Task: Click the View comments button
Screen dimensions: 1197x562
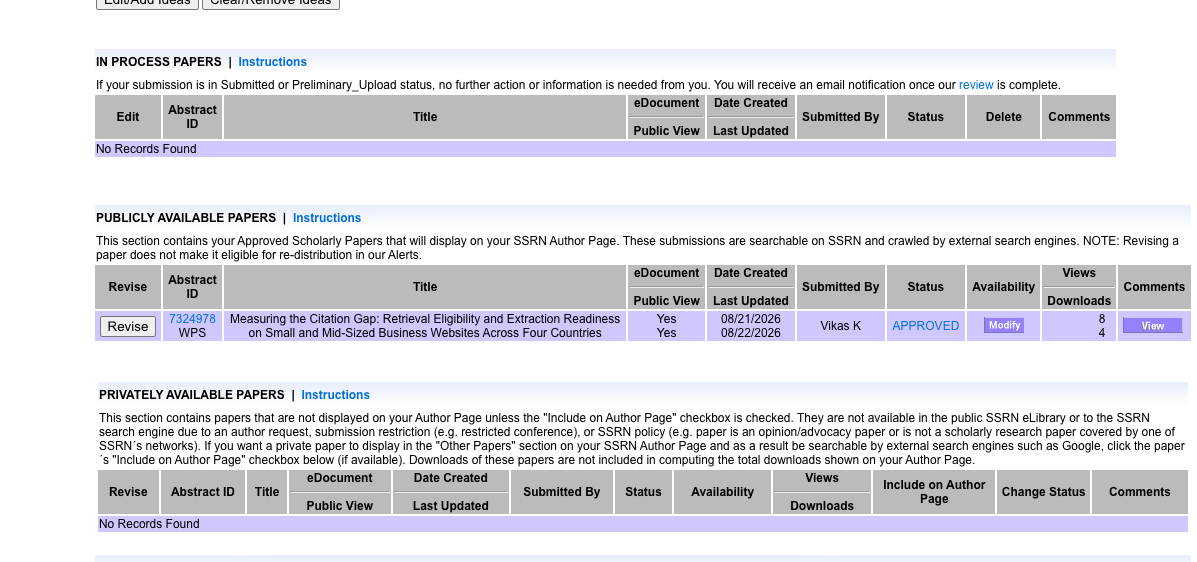Action: coord(1153,326)
